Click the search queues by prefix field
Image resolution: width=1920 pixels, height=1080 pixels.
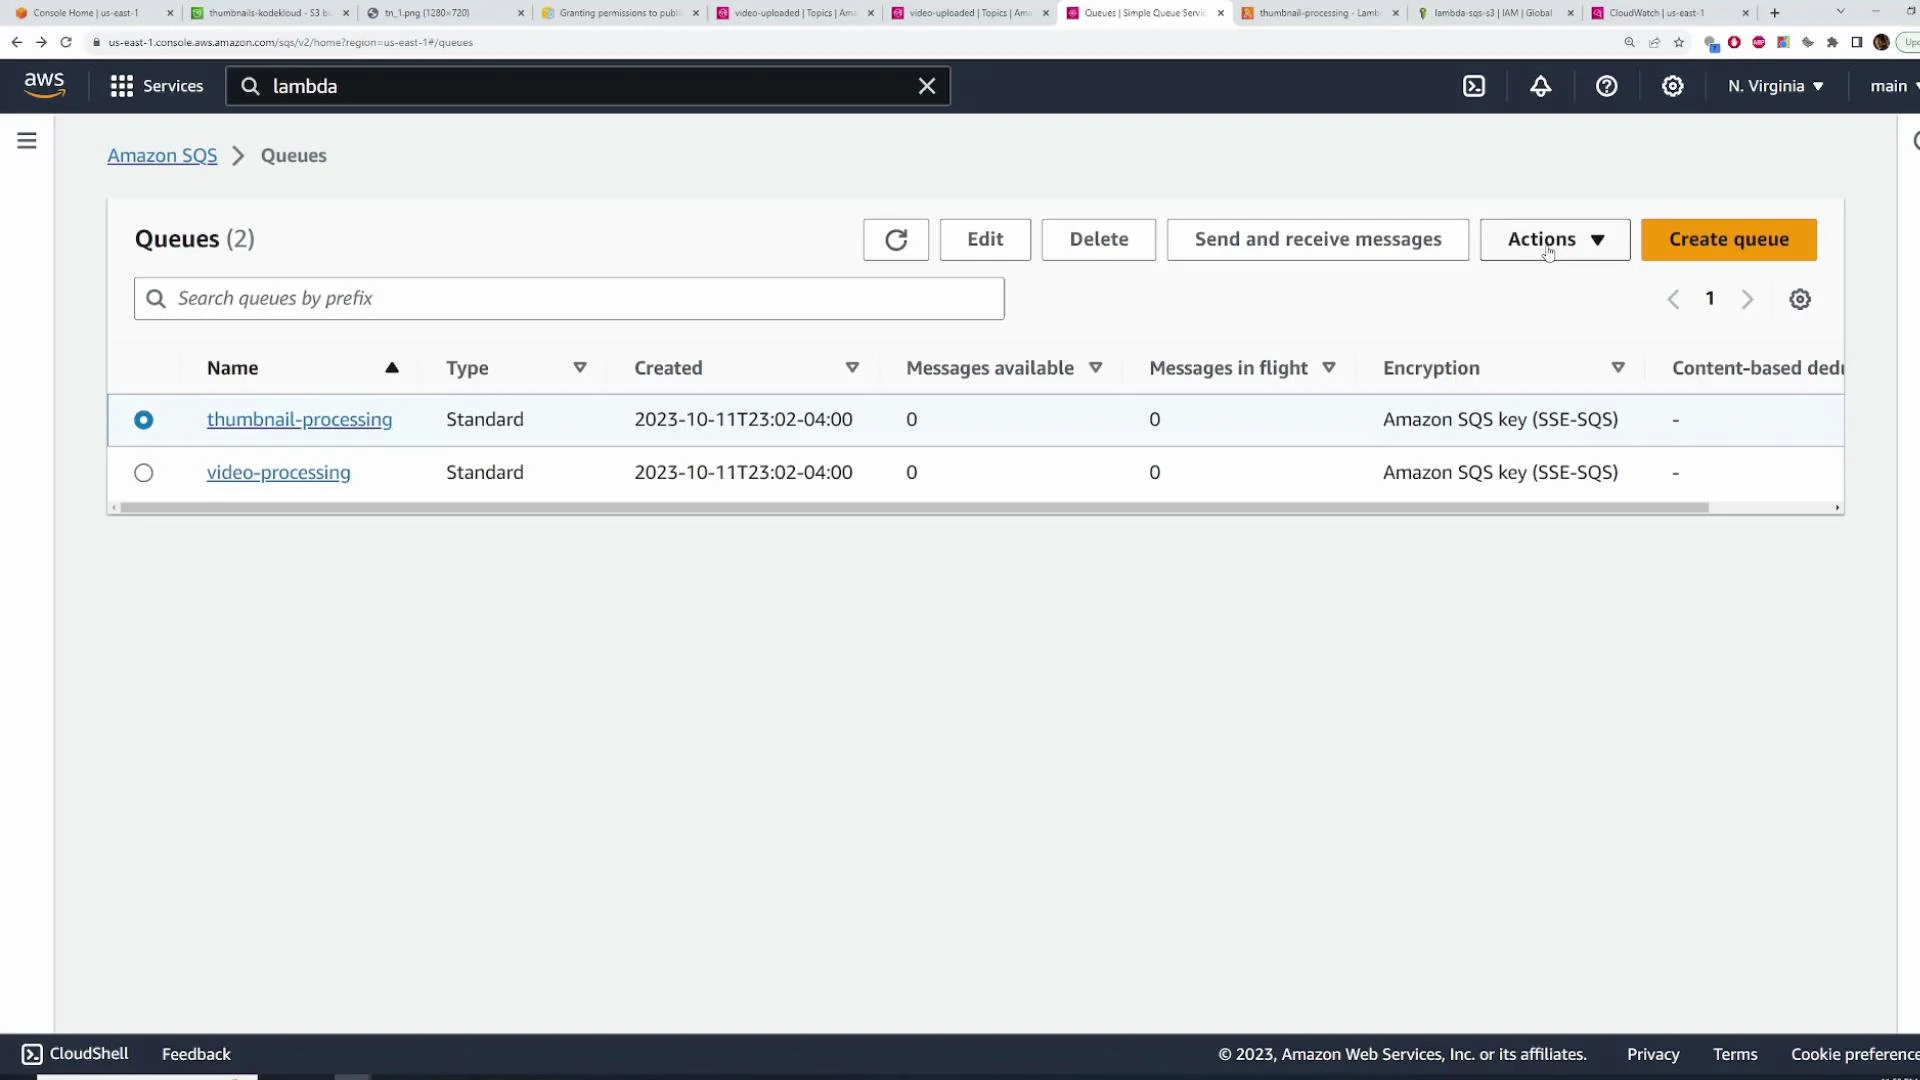(569, 298)
